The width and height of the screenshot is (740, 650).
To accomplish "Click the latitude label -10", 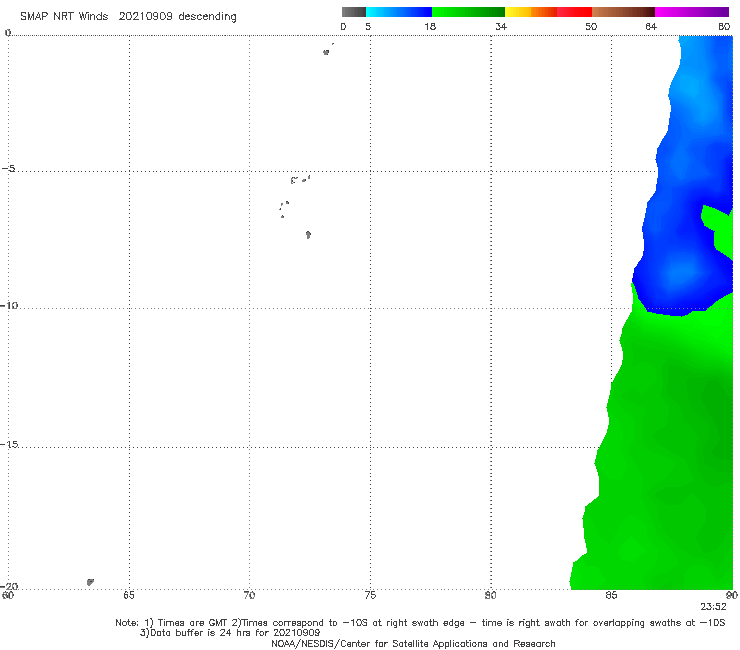I will coord(9,305).
